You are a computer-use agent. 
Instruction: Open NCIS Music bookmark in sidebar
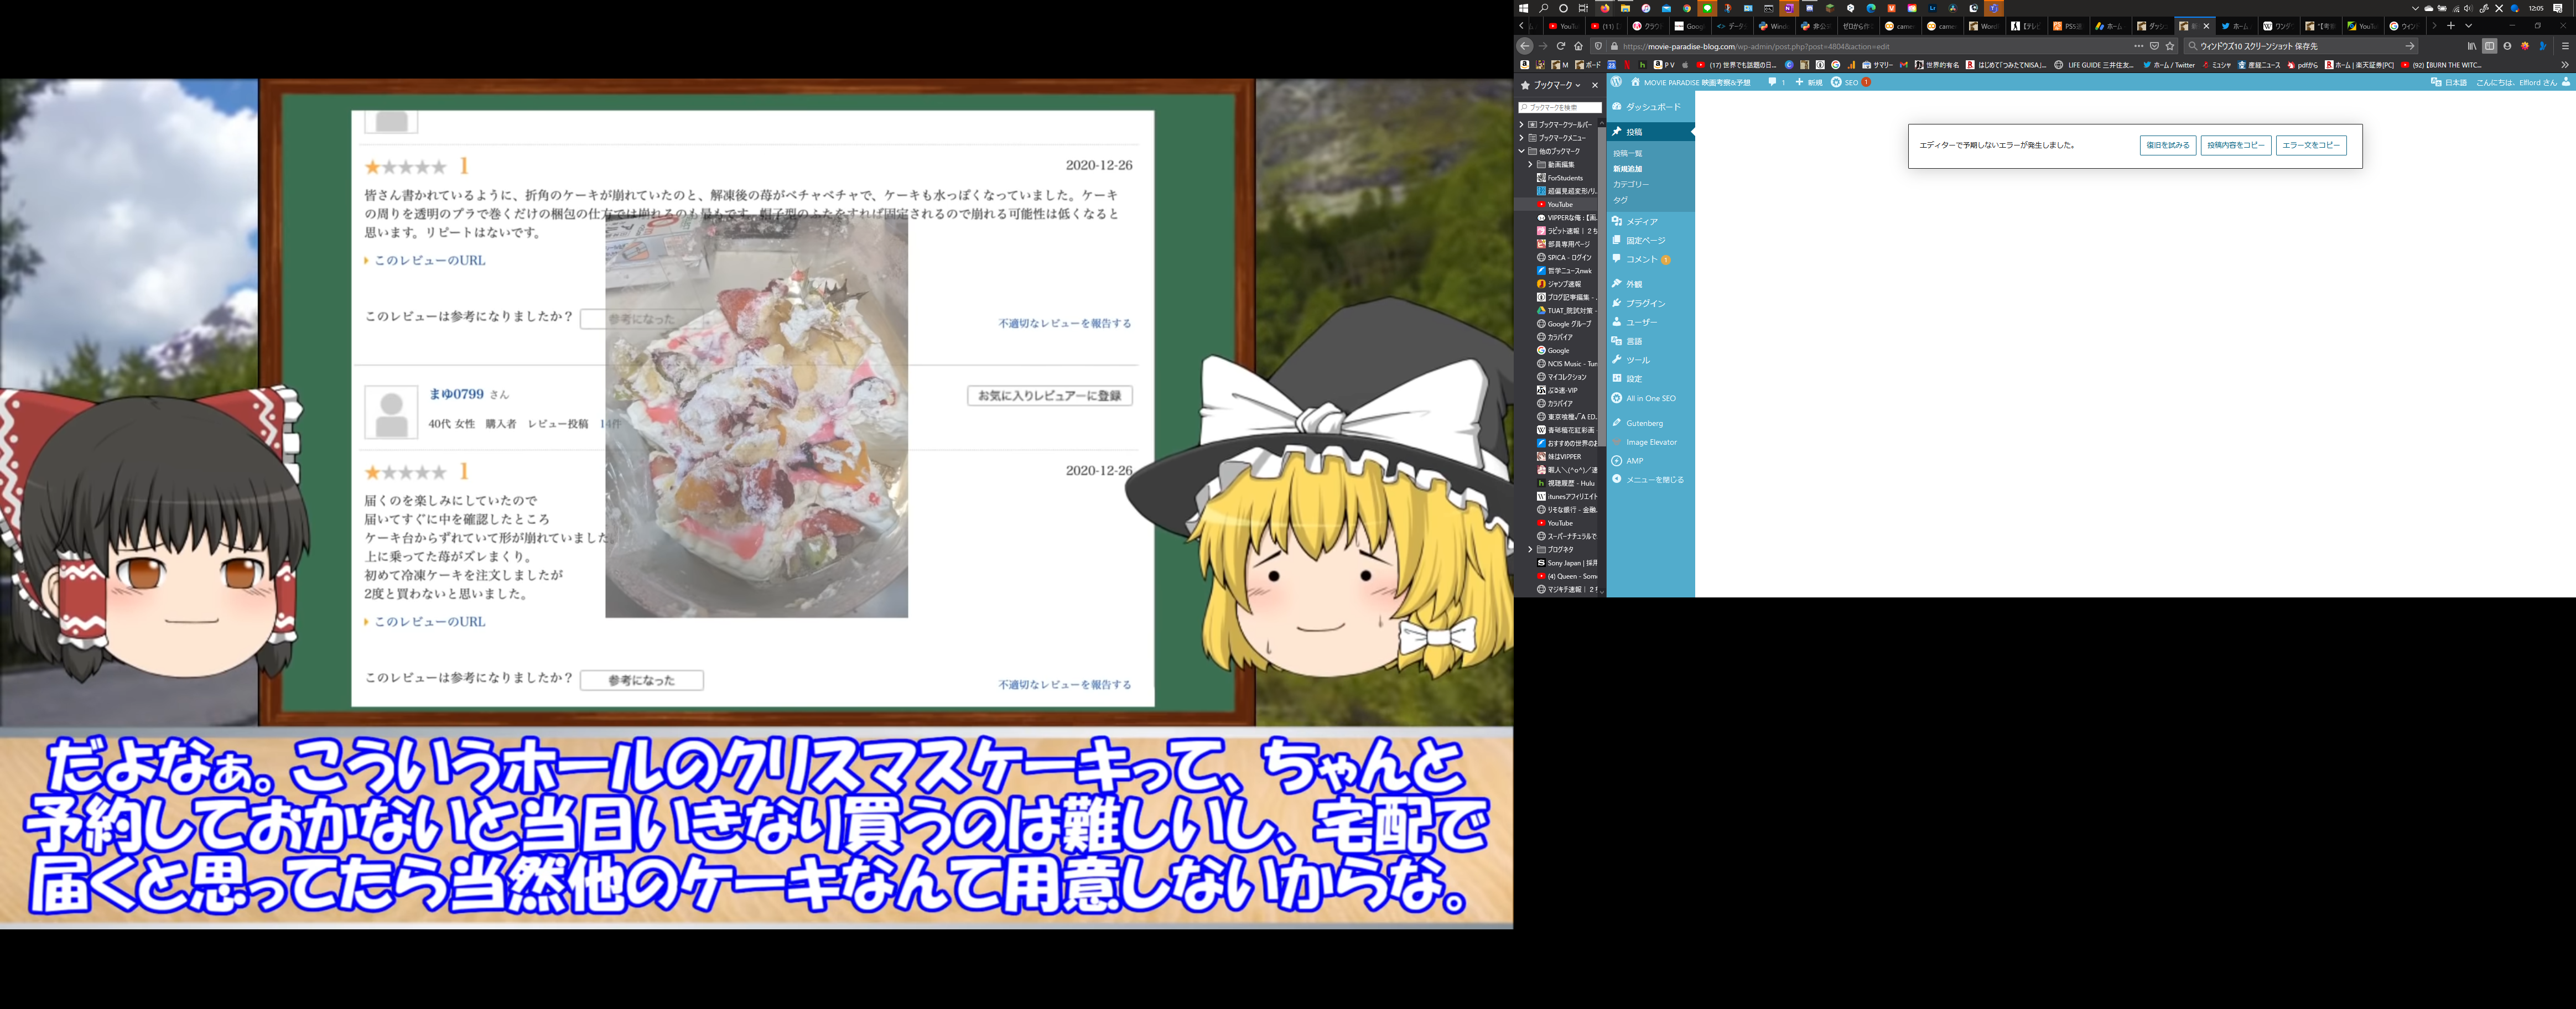click(1566, 364)
